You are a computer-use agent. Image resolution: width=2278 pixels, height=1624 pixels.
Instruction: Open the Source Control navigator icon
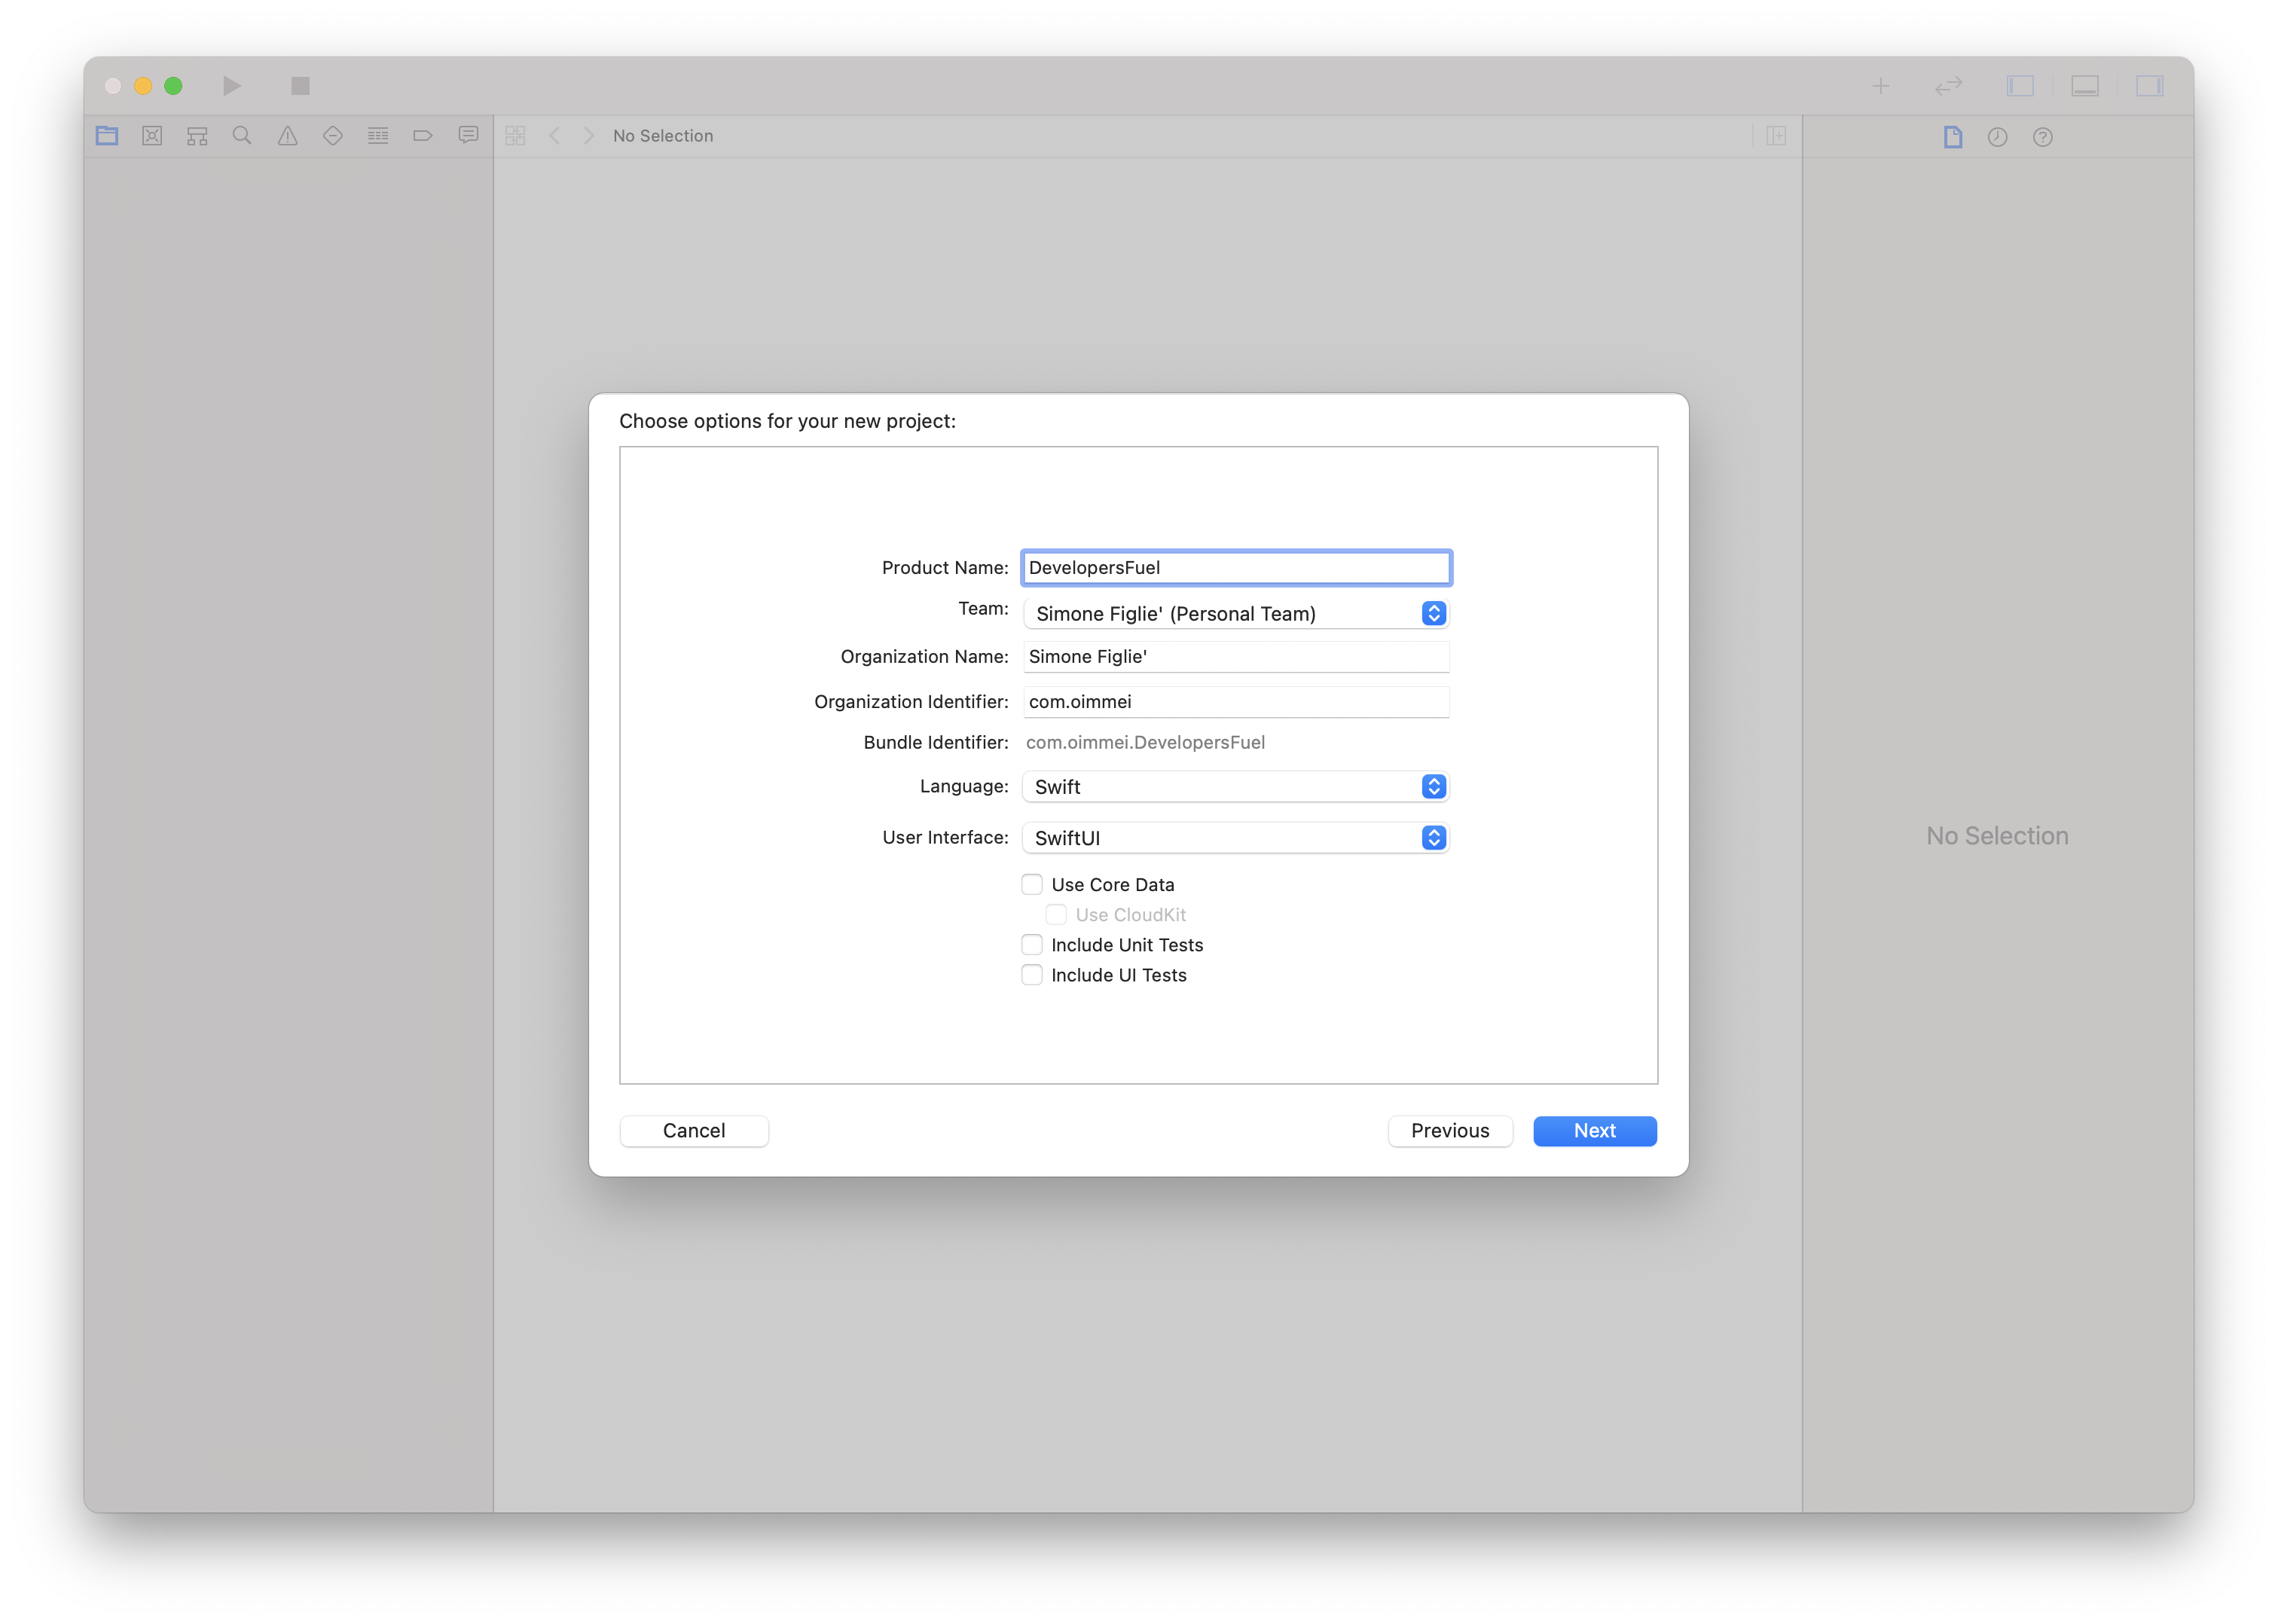point(152,136)
